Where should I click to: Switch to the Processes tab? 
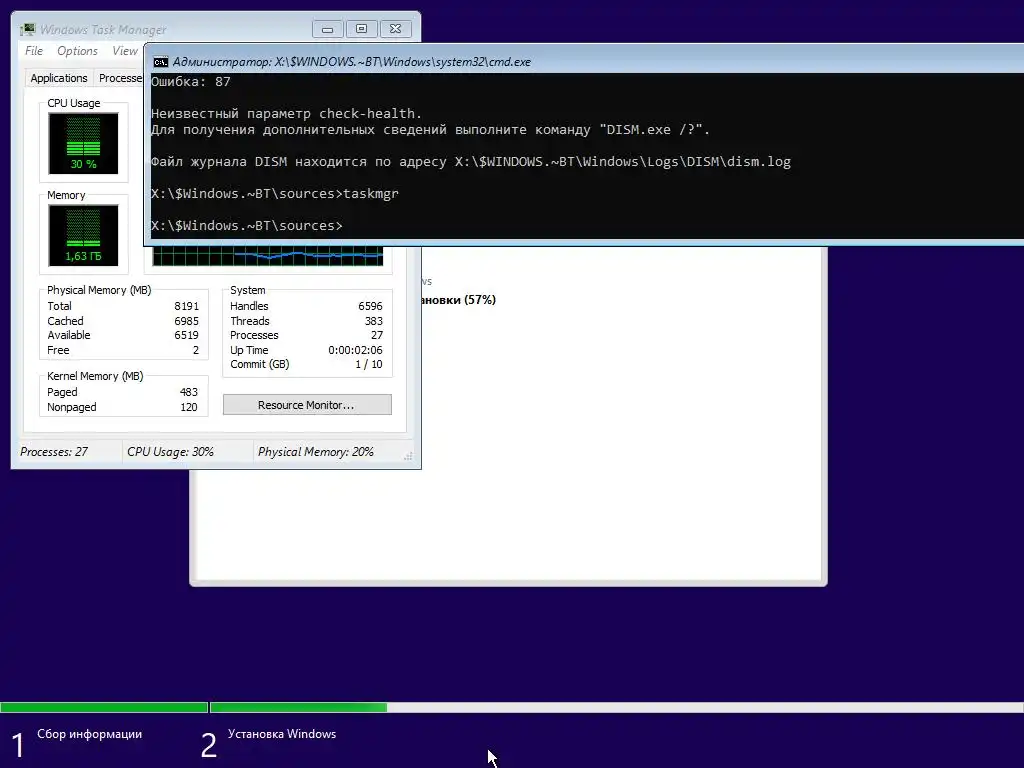click(x=120, y=78)
